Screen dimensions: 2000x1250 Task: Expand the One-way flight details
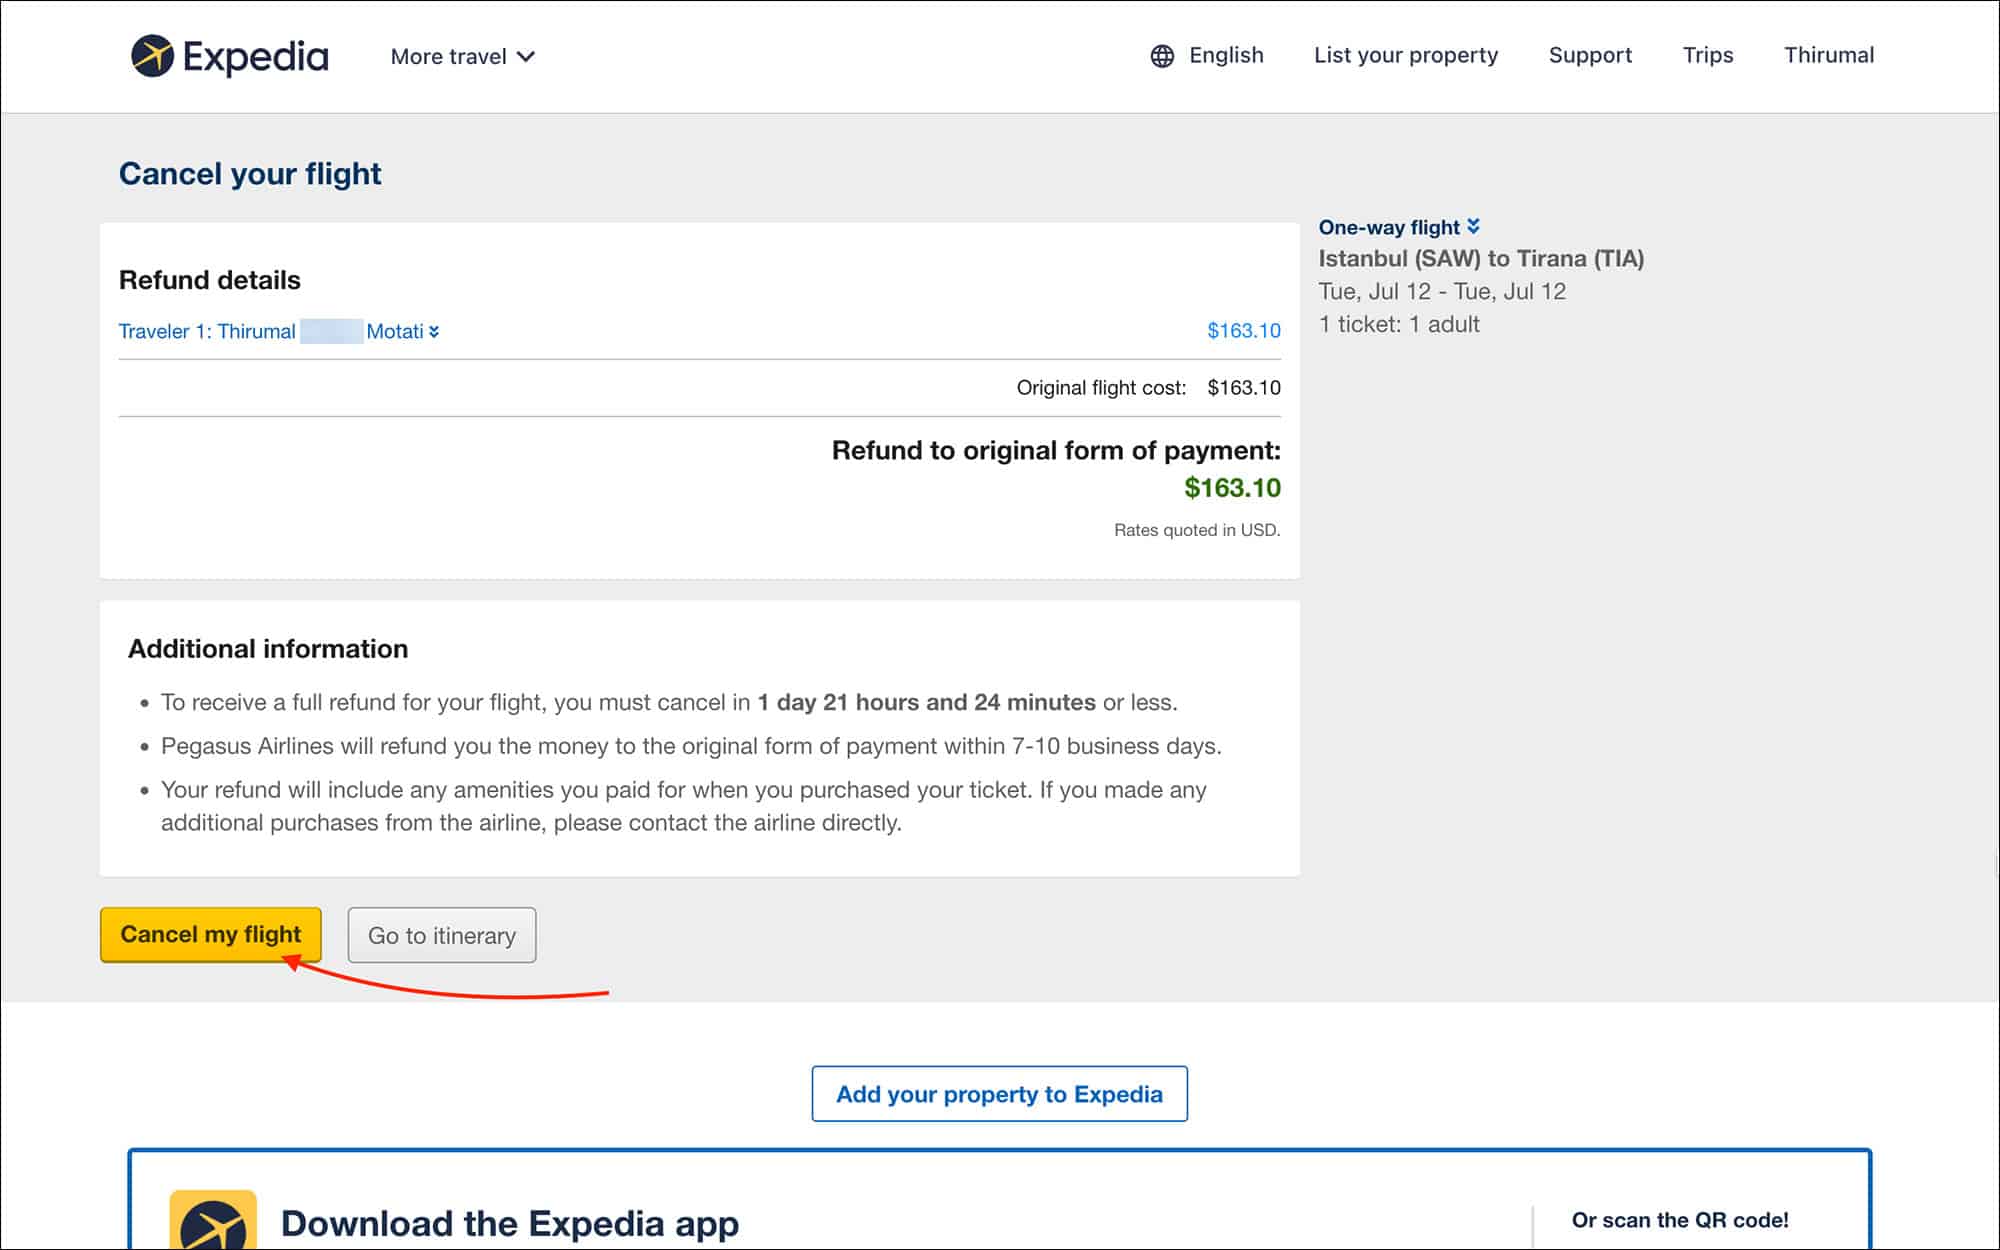point(1398,227)
